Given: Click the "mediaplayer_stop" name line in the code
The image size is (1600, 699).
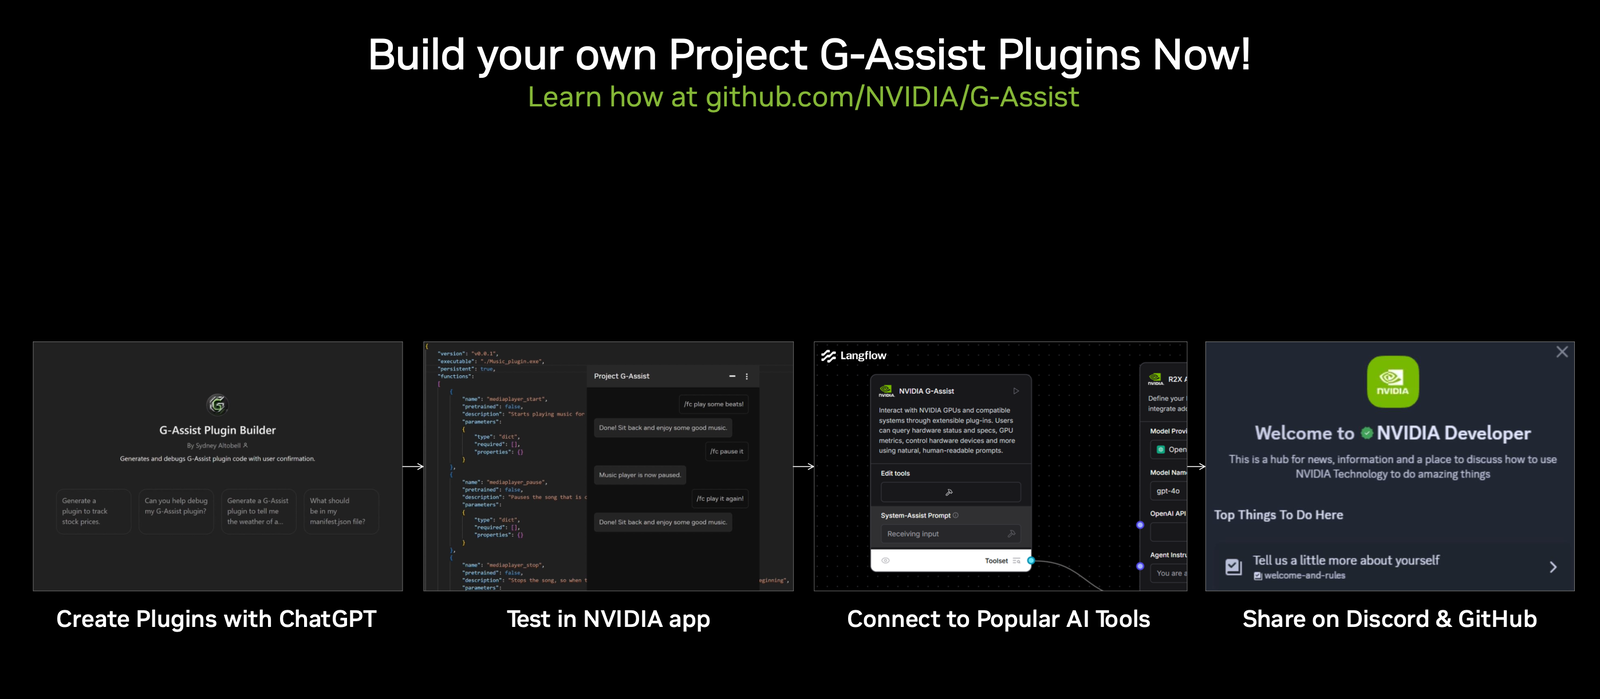Looking at the screenshot, I should (x=502, y=565).
